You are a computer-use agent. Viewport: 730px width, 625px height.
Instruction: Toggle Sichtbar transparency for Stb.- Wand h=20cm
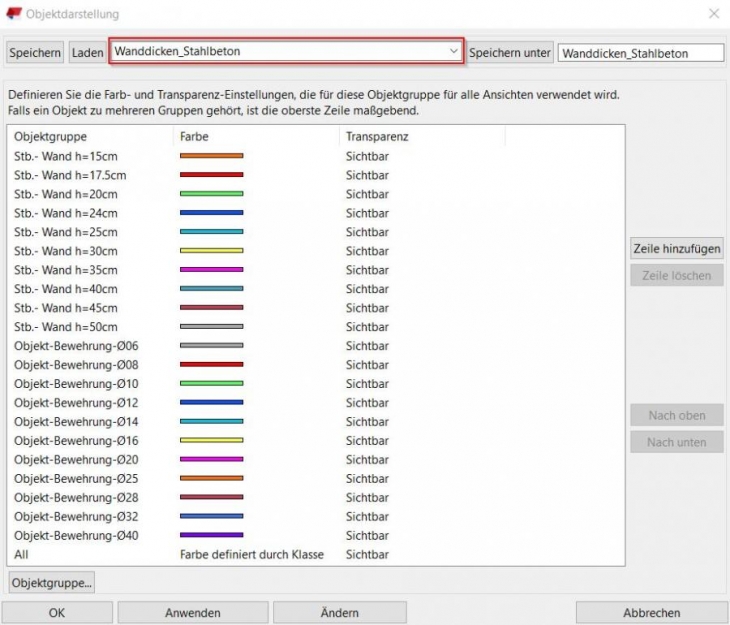tap(367, 194)
